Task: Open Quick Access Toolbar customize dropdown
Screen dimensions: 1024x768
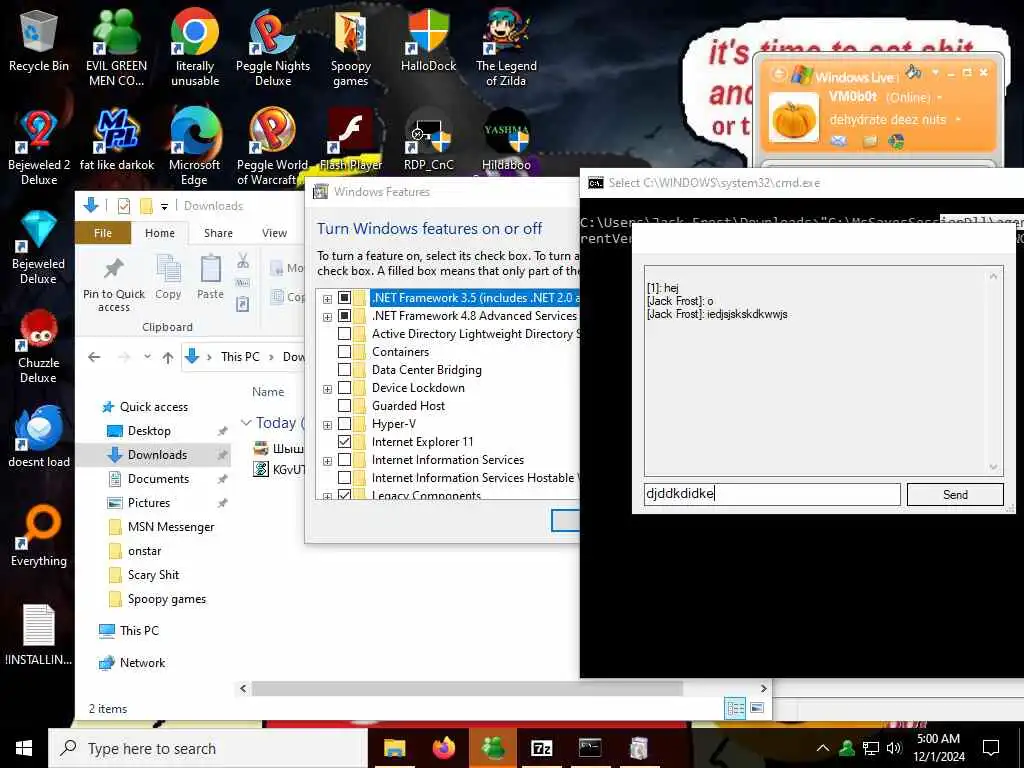Action: pos(165,206)
